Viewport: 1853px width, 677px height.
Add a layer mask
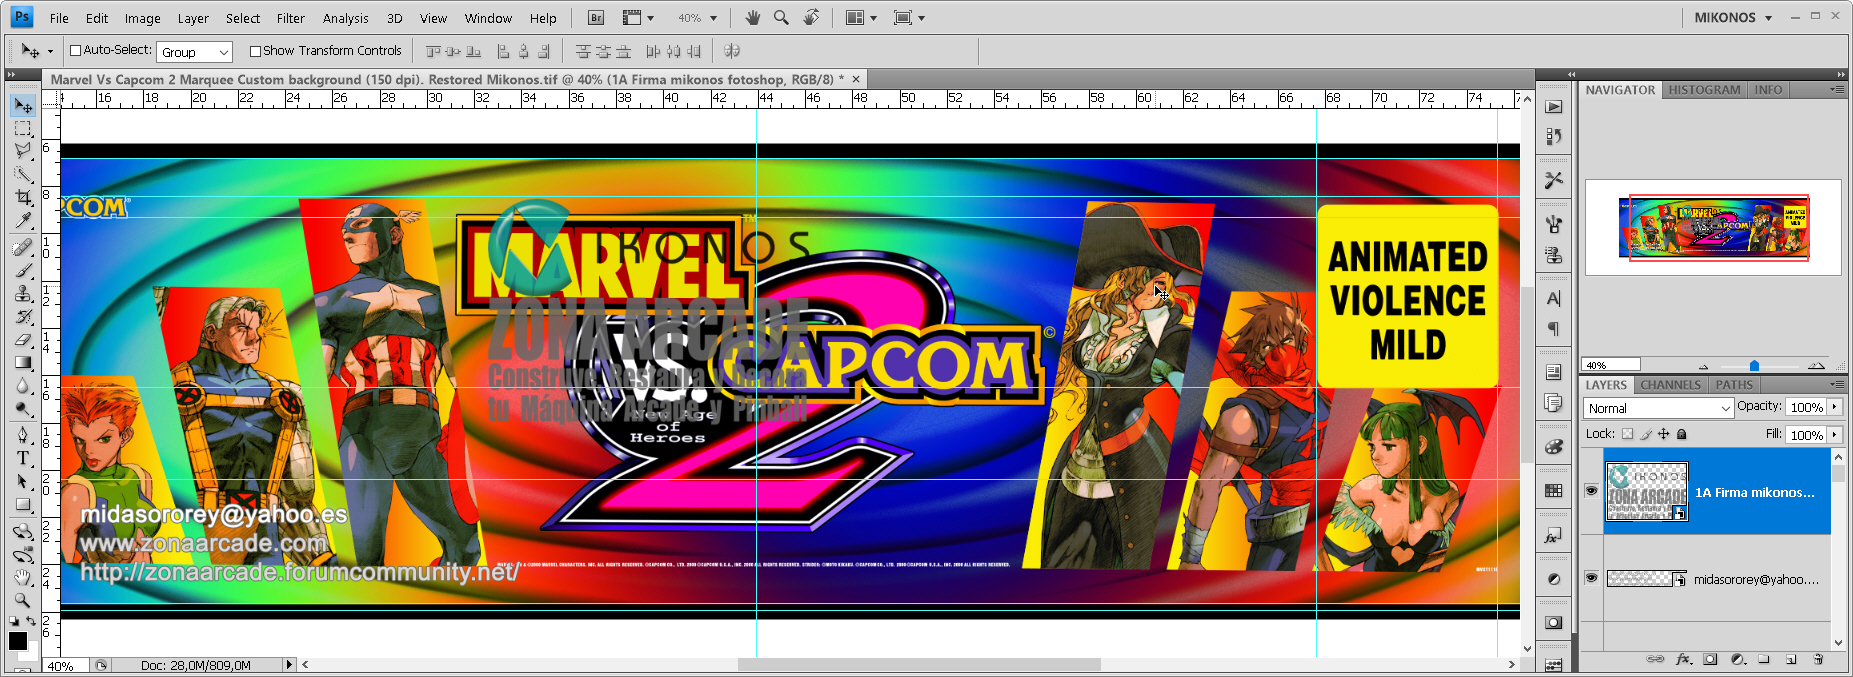pos(1710,659)
